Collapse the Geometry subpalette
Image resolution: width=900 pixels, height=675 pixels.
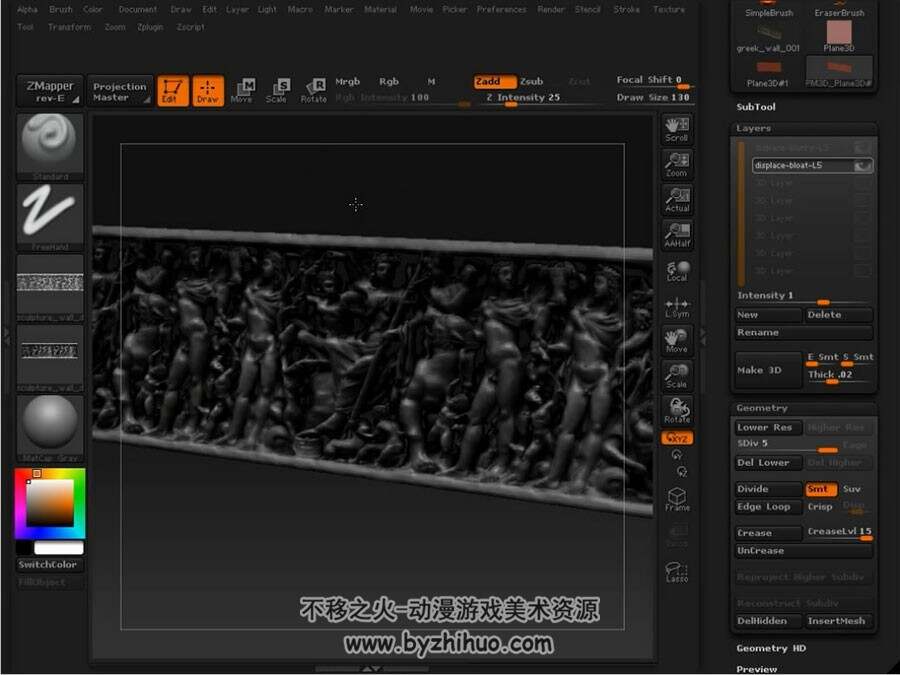coord(762,408)
